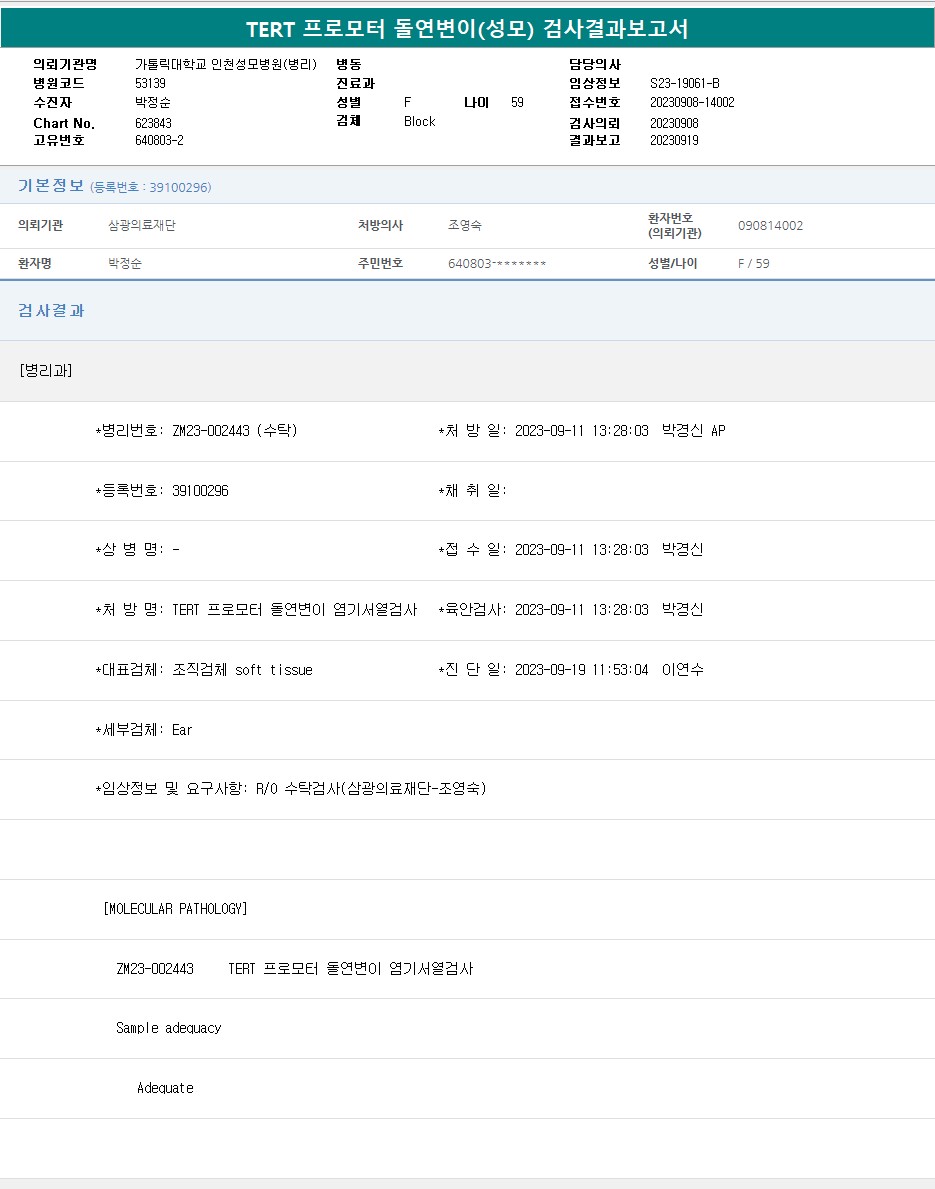Click the 의뢰기관 name 삼광의료재단
The image size is (935, 1189).
(x=142, y=226)
